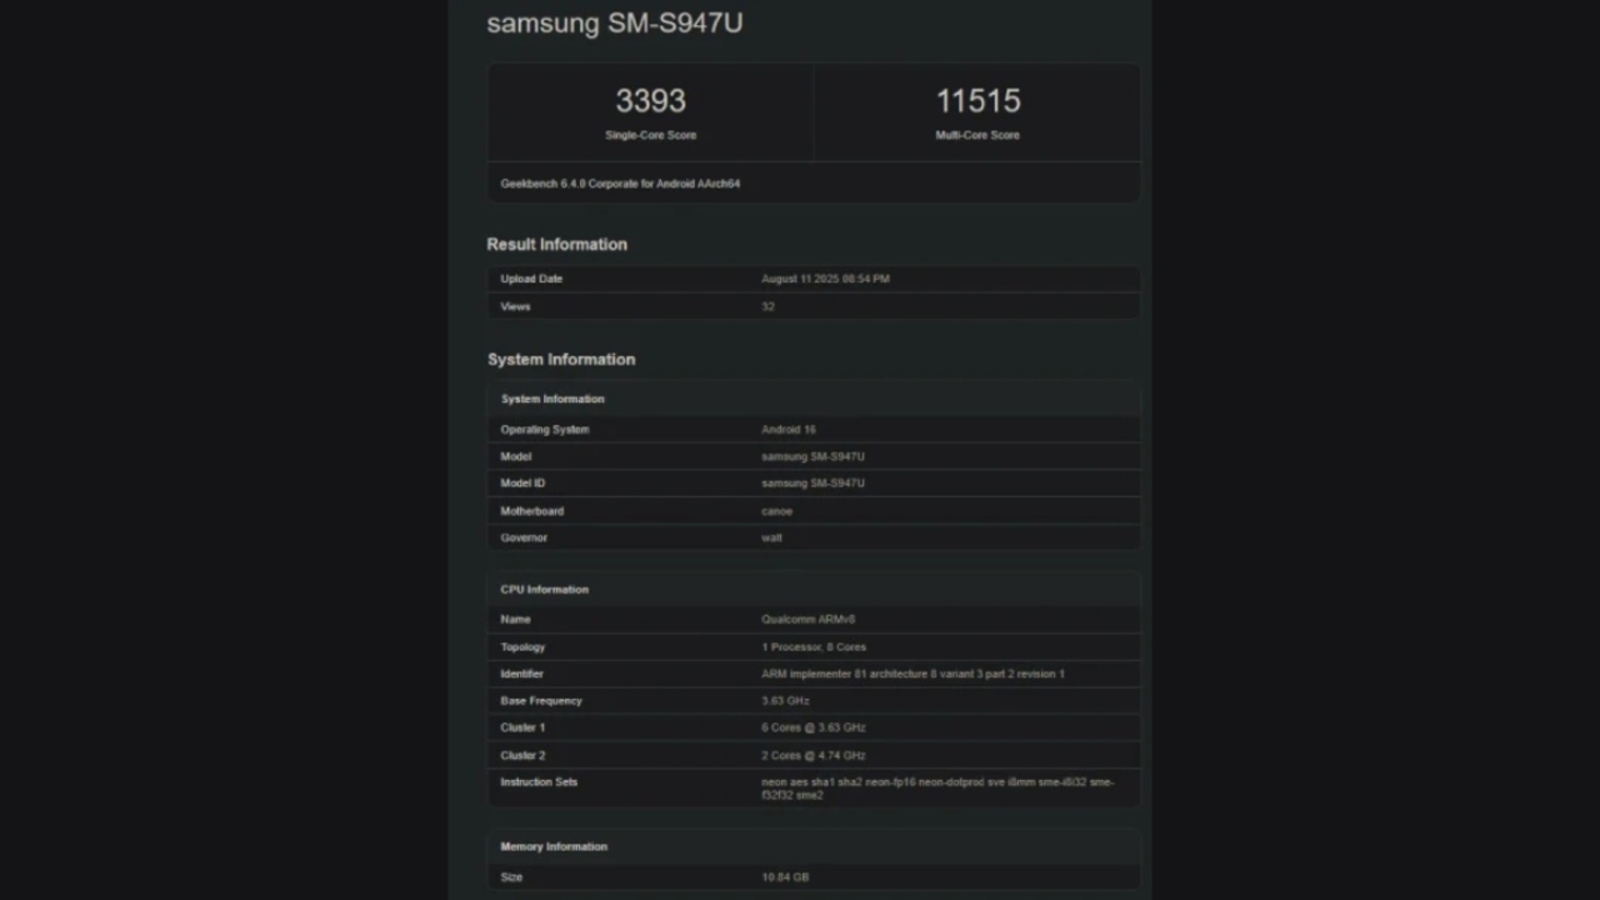Click the 'Multi-Core Score' label
1600x900 pixels.
[978, 135]
